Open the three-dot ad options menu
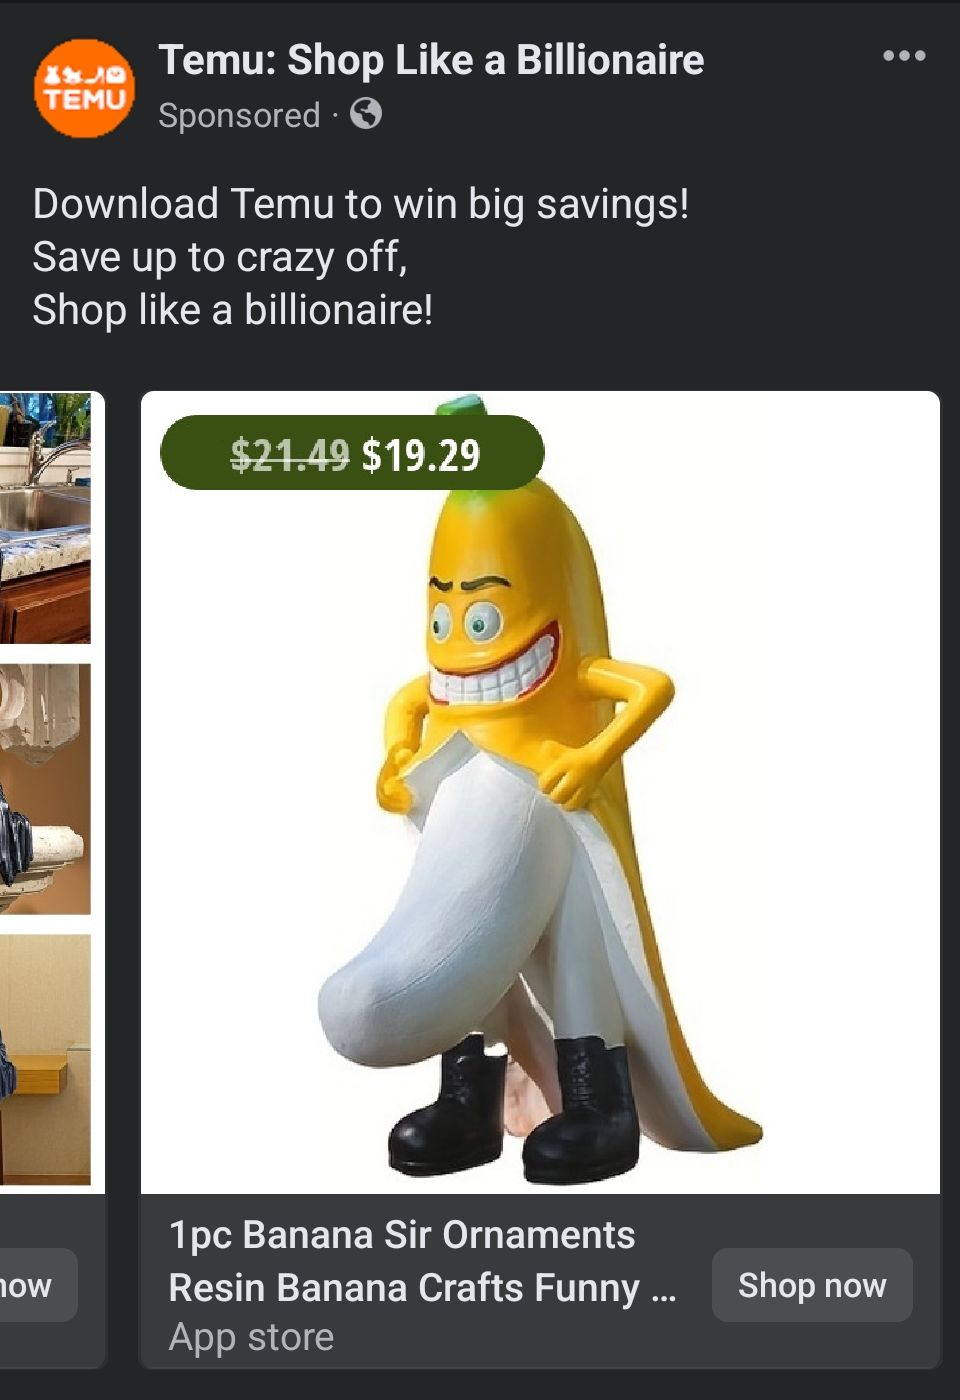 tap(903, 56)
